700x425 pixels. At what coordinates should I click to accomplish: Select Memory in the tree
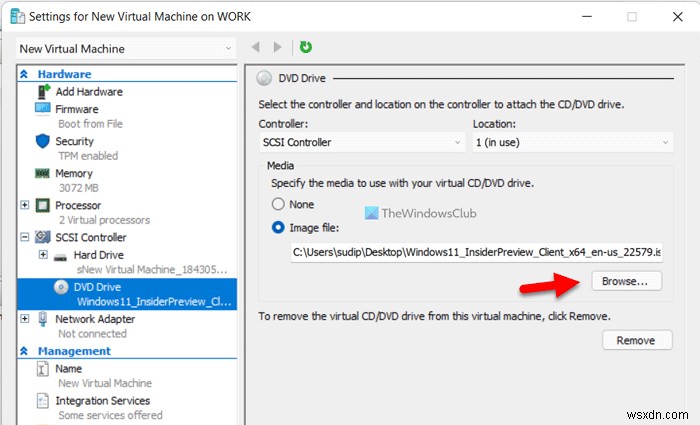74,173
